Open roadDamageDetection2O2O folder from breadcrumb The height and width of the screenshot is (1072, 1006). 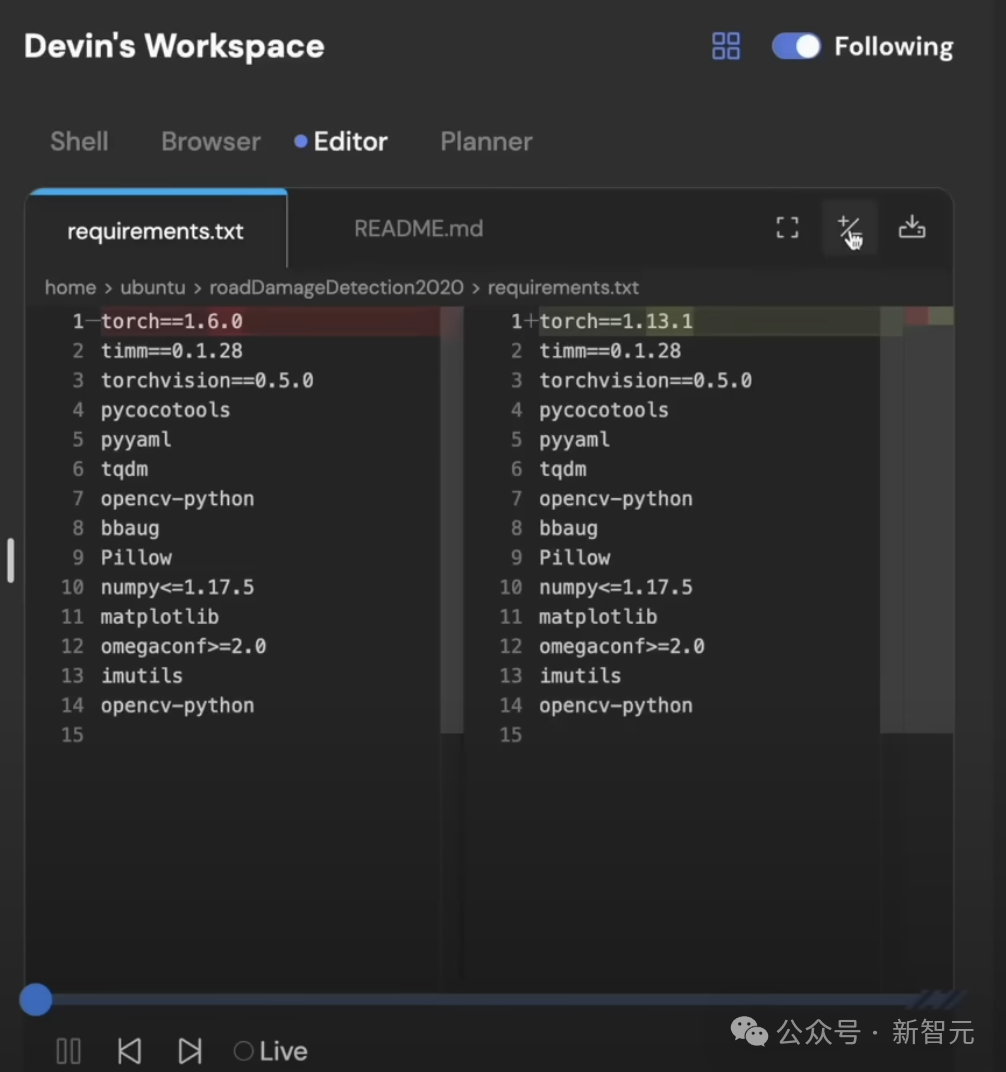(336, 287)
